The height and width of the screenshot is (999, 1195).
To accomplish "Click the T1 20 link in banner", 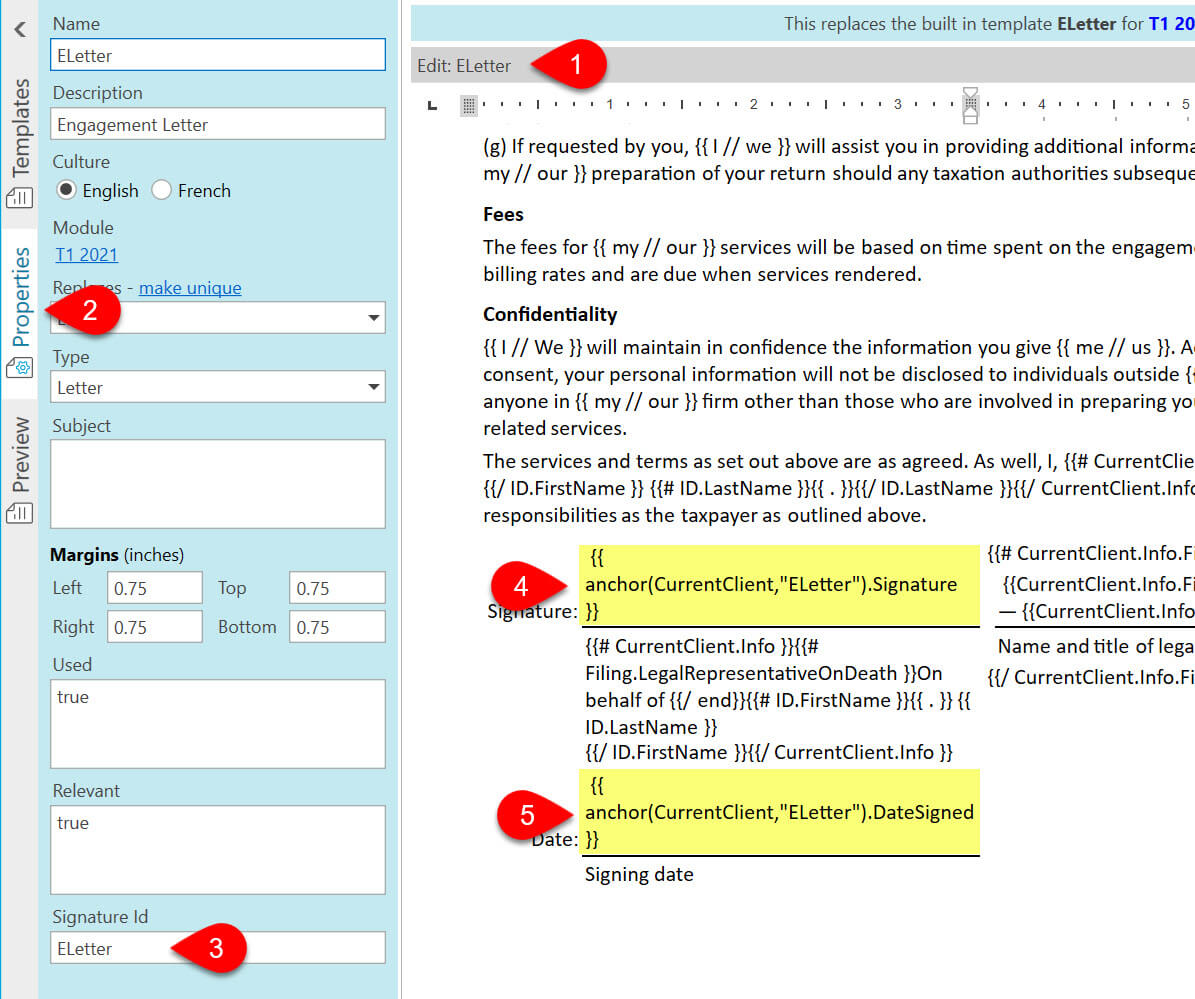I will click(1171, 24).
